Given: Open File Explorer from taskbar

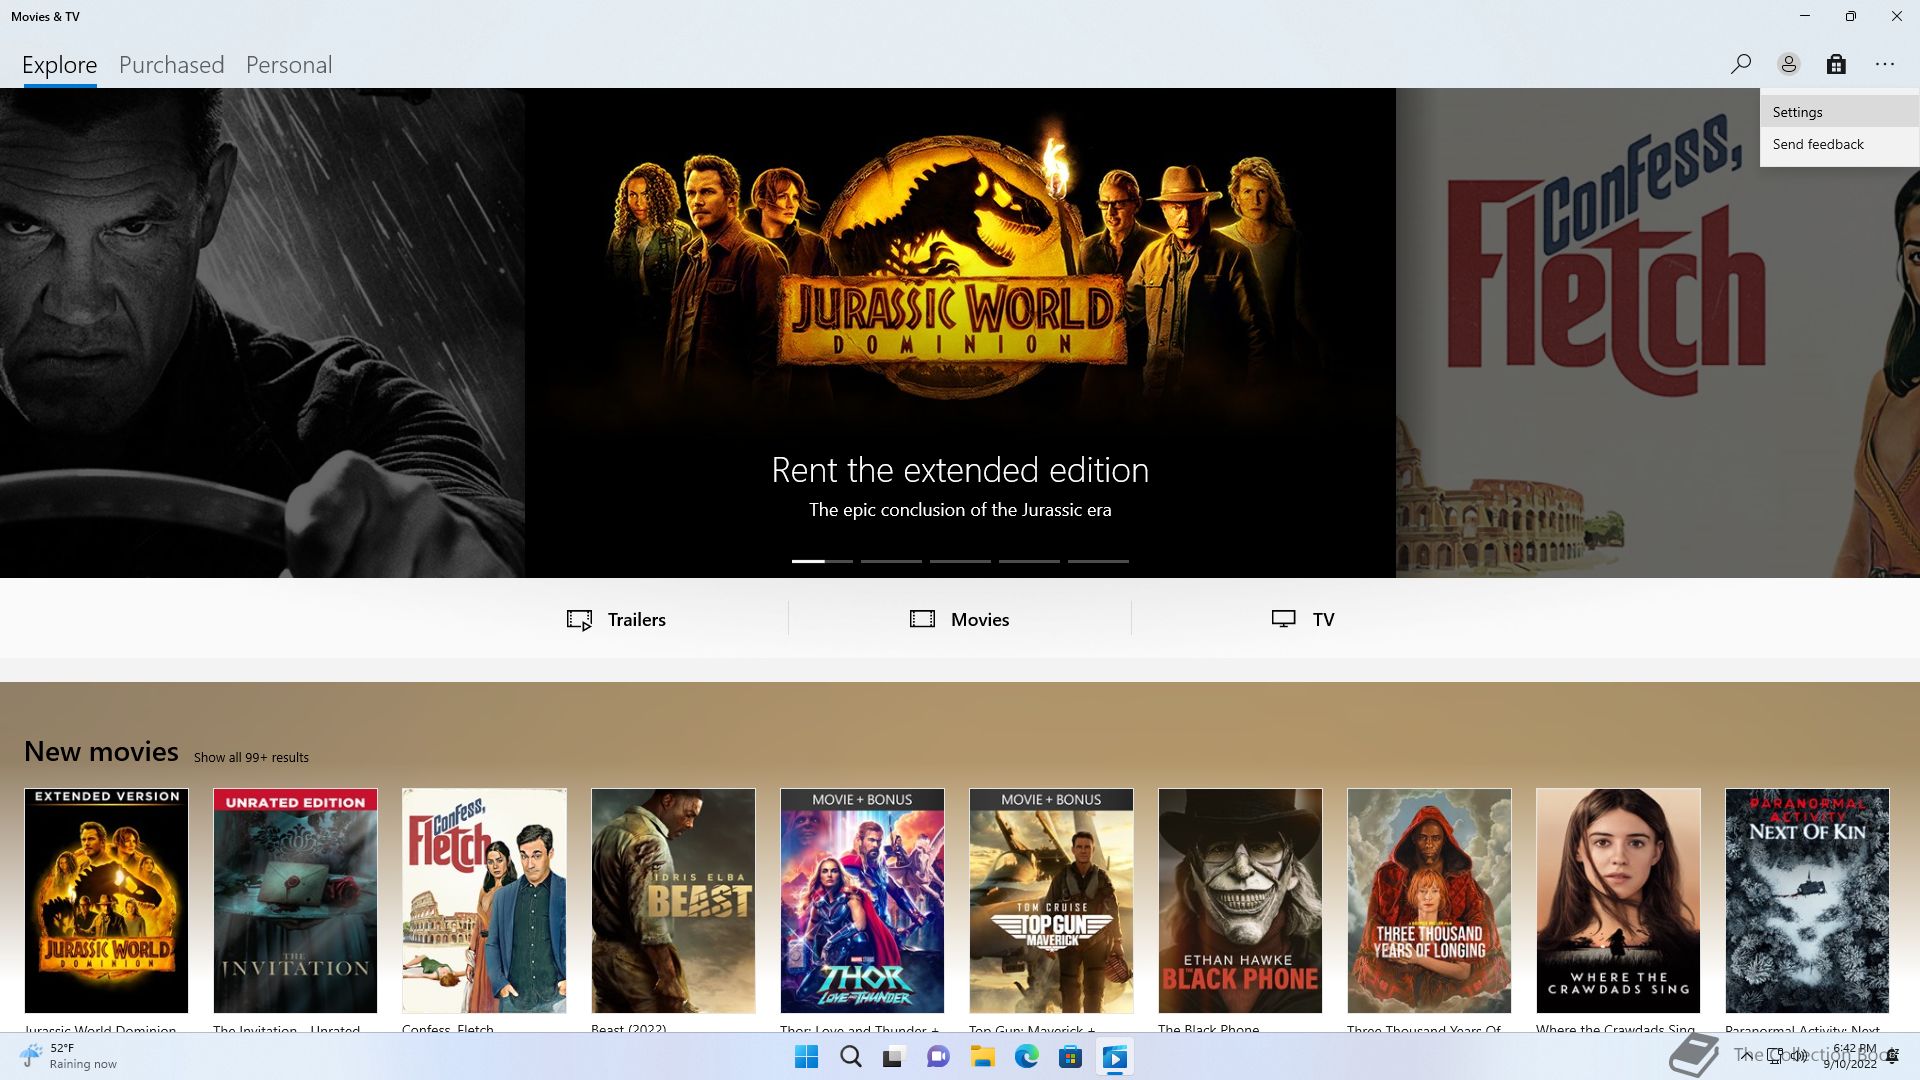Looking at the screenshot, I should [x=982, y=1057].
